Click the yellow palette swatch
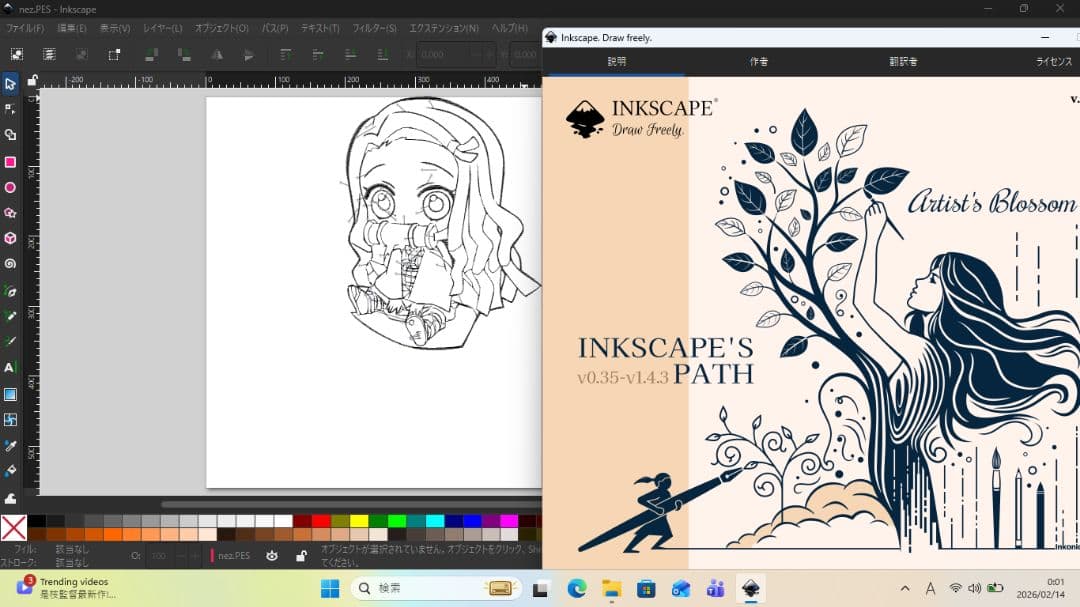The height and width of the screenshot is (607, 1080). tap(359, 521)
